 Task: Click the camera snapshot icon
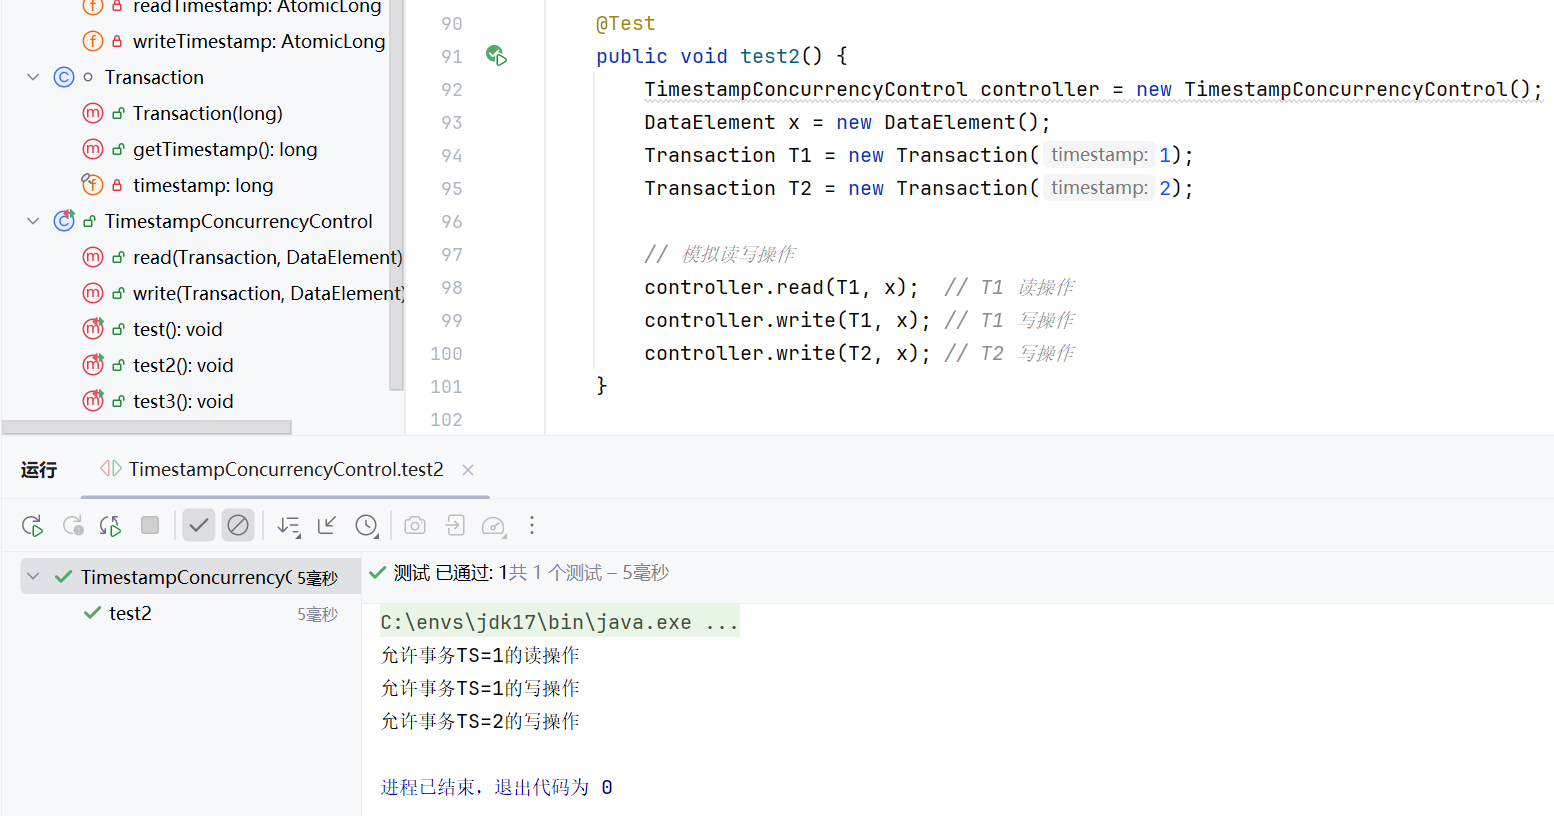[x=415, y=526]
